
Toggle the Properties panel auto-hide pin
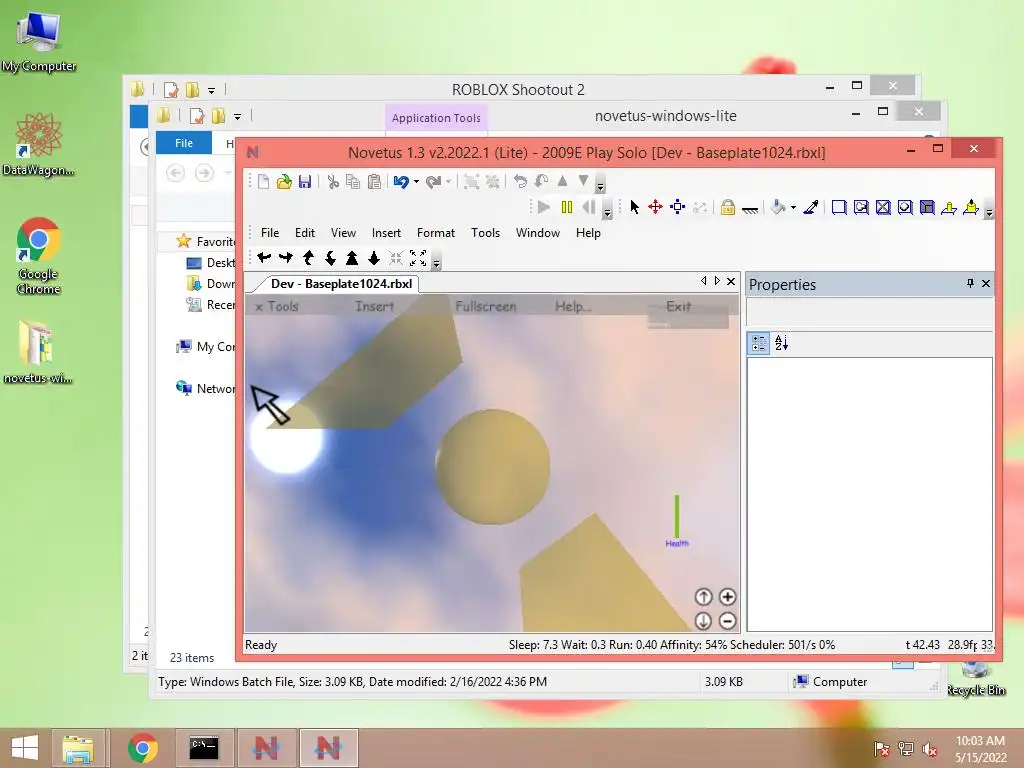point(970,283)
